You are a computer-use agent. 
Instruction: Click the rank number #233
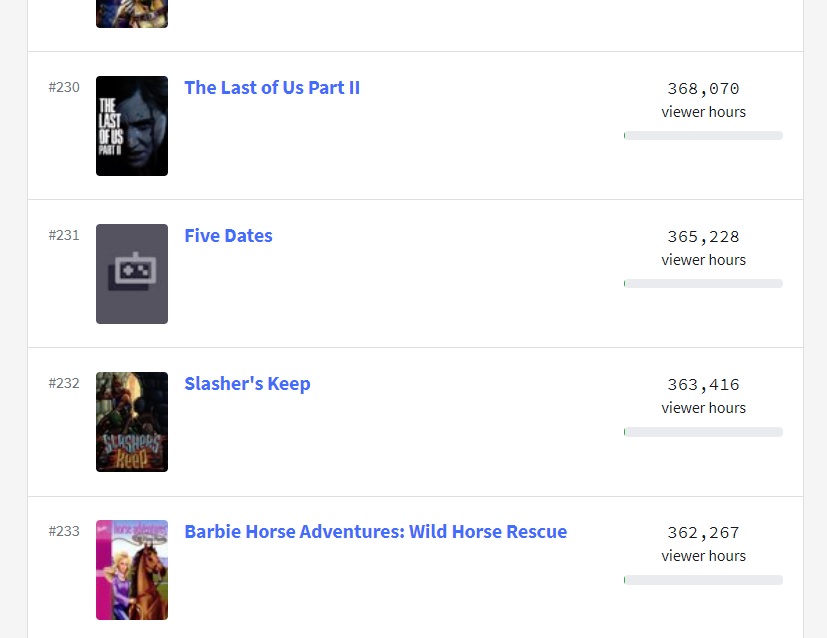(x=64, y=531)
